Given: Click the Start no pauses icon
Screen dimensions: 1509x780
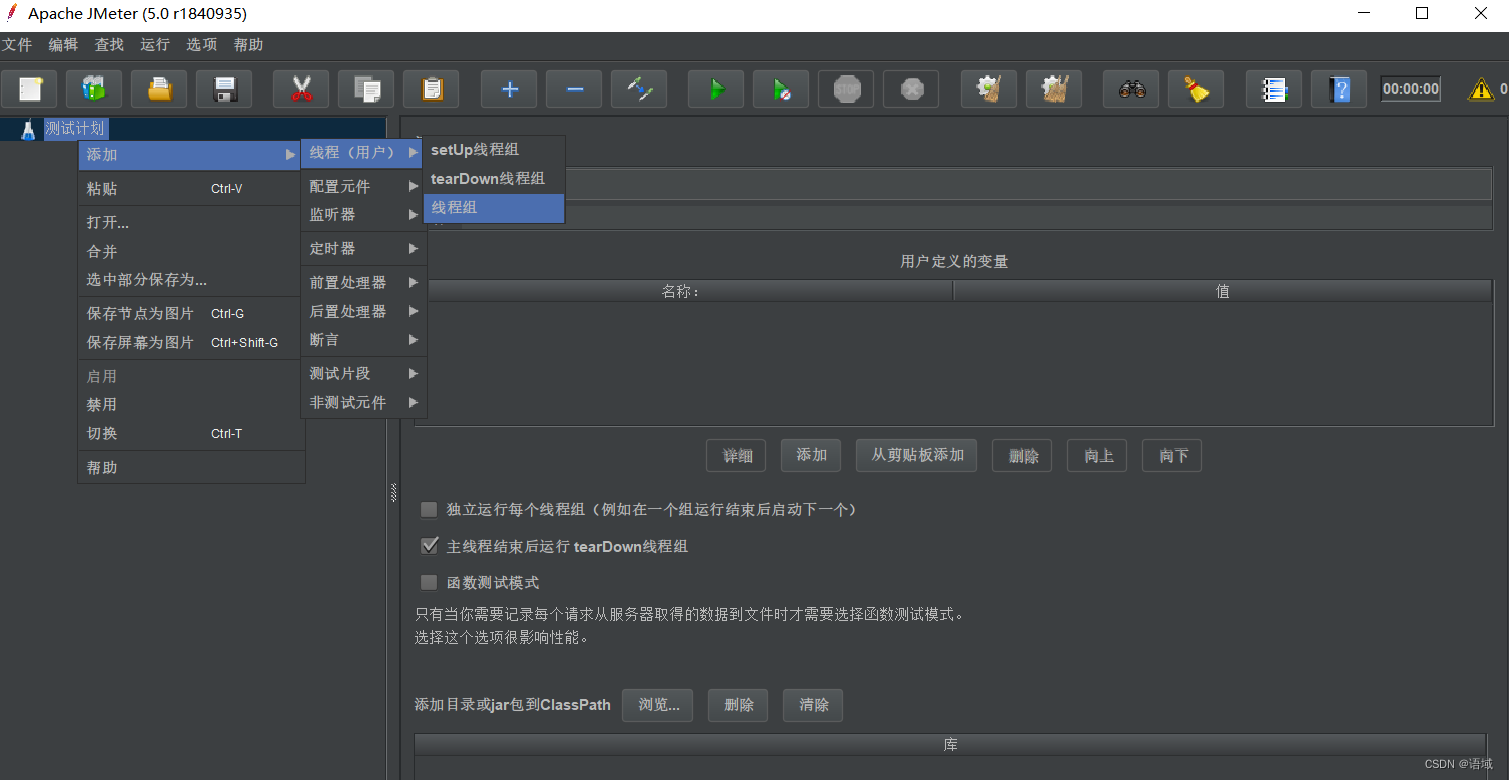Looking at the screenshot, I should click(x=781, y=89).
